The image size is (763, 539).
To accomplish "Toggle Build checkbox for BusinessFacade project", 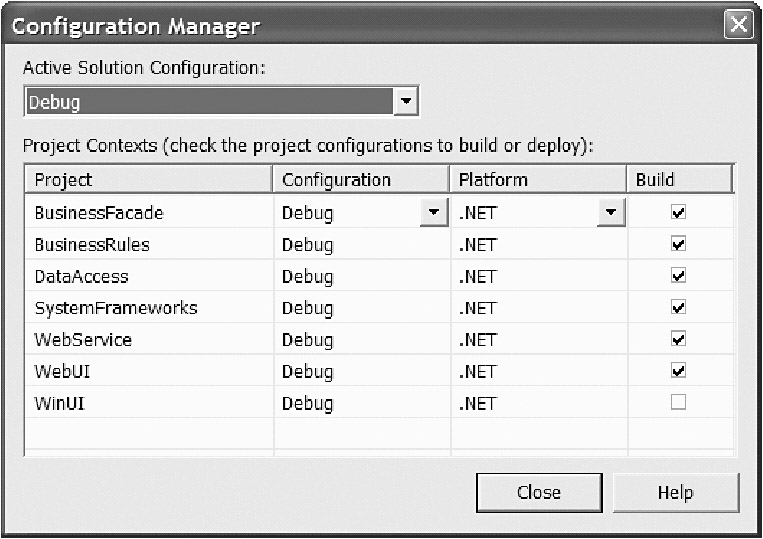I will click(x=679, y=213).
